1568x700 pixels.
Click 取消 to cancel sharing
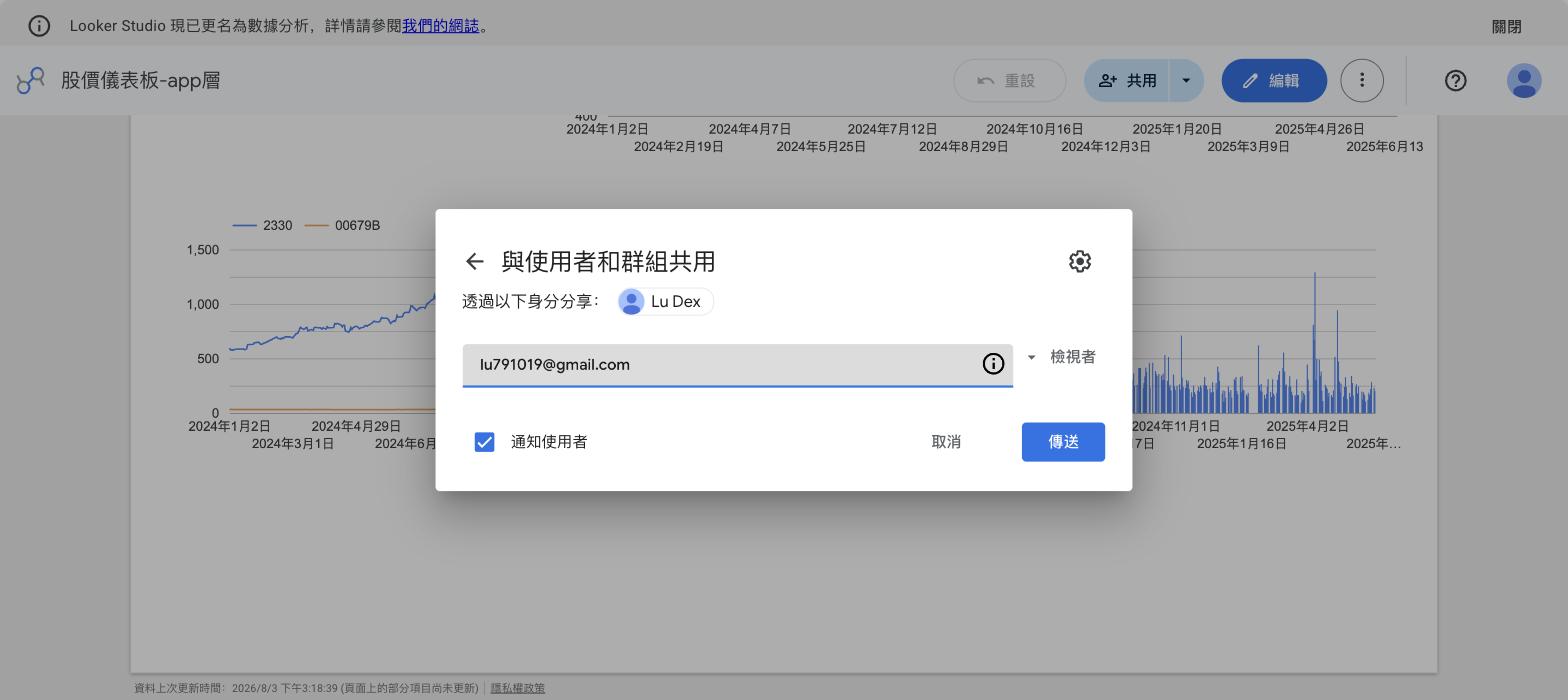[946, 442]
